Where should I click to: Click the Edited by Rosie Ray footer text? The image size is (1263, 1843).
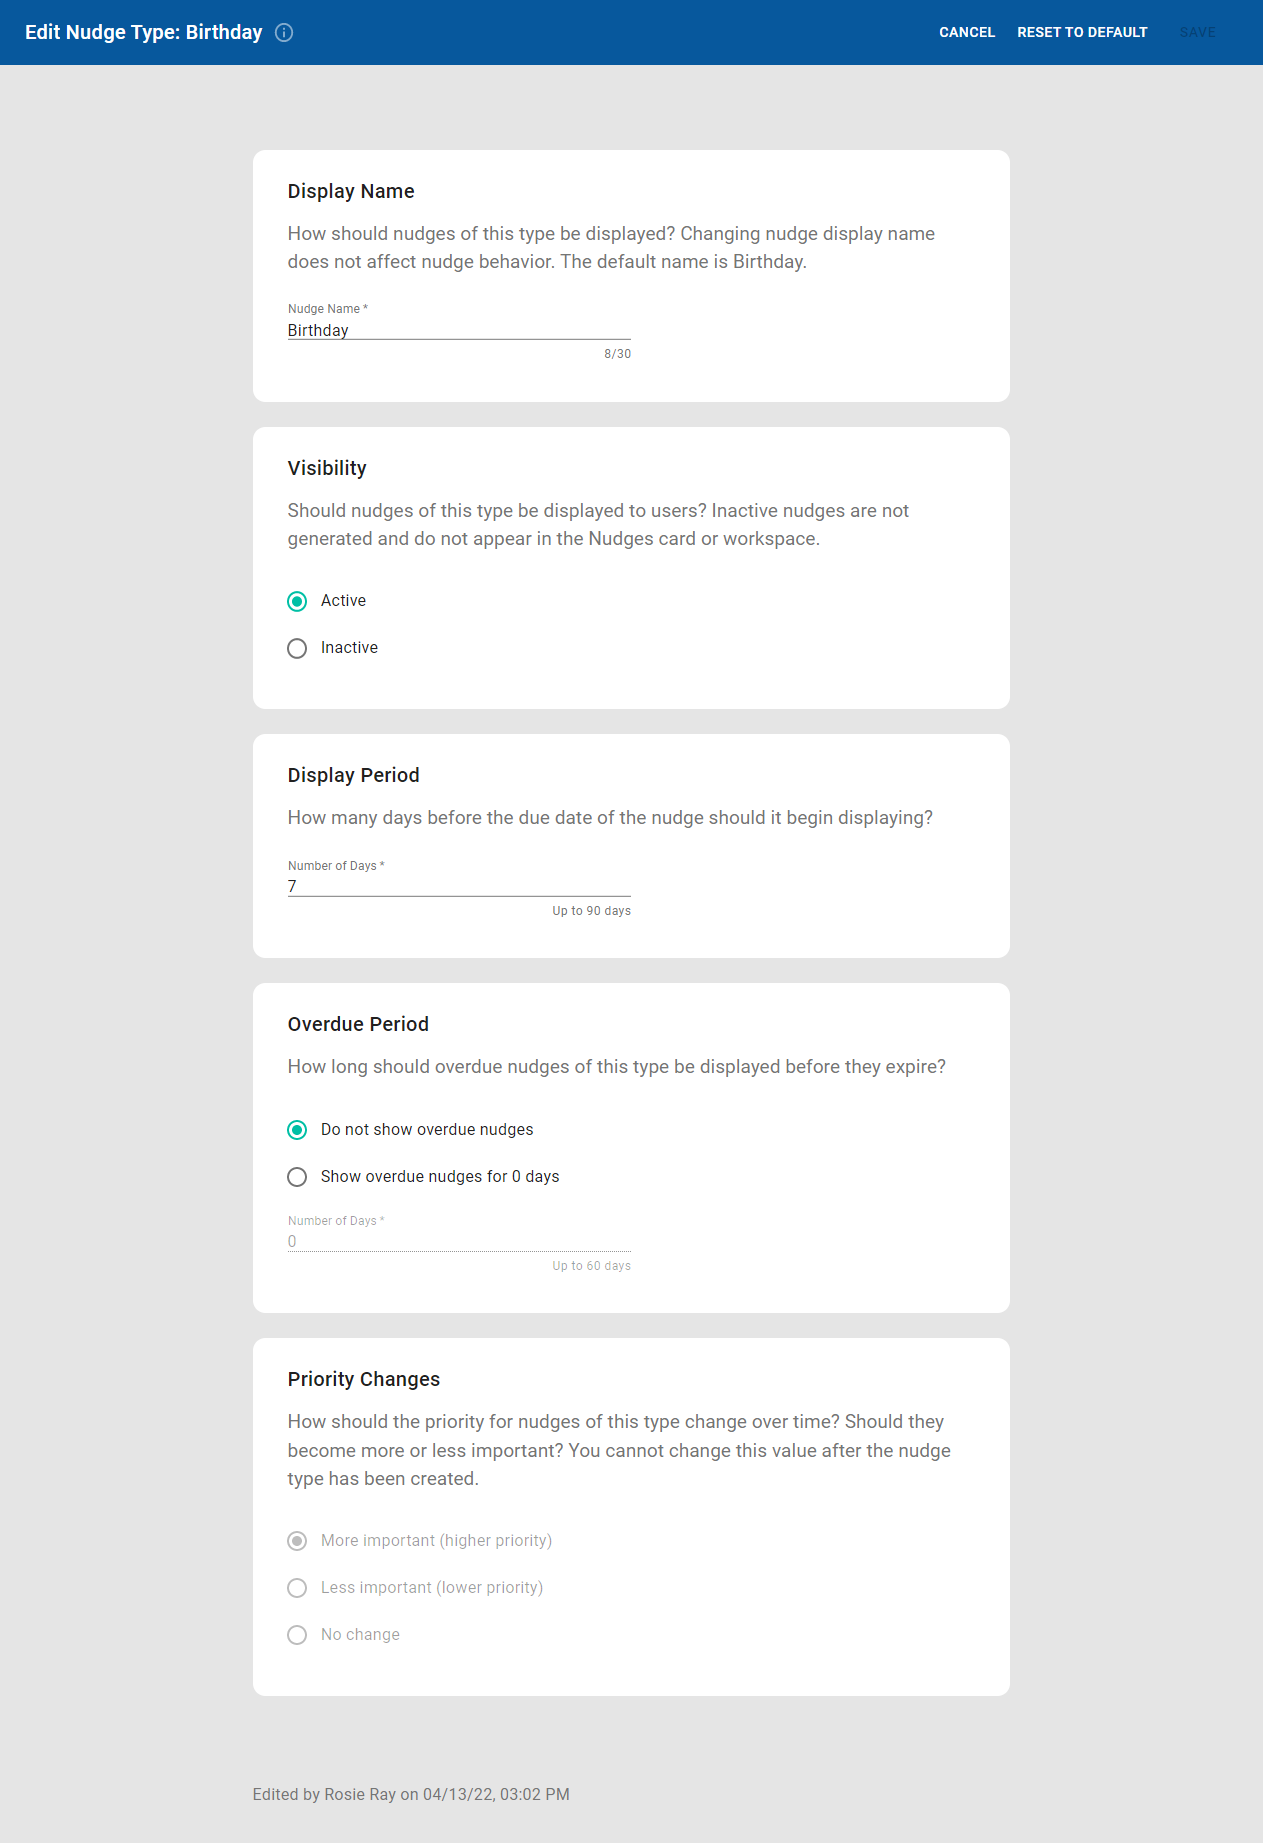[411, 1794]
